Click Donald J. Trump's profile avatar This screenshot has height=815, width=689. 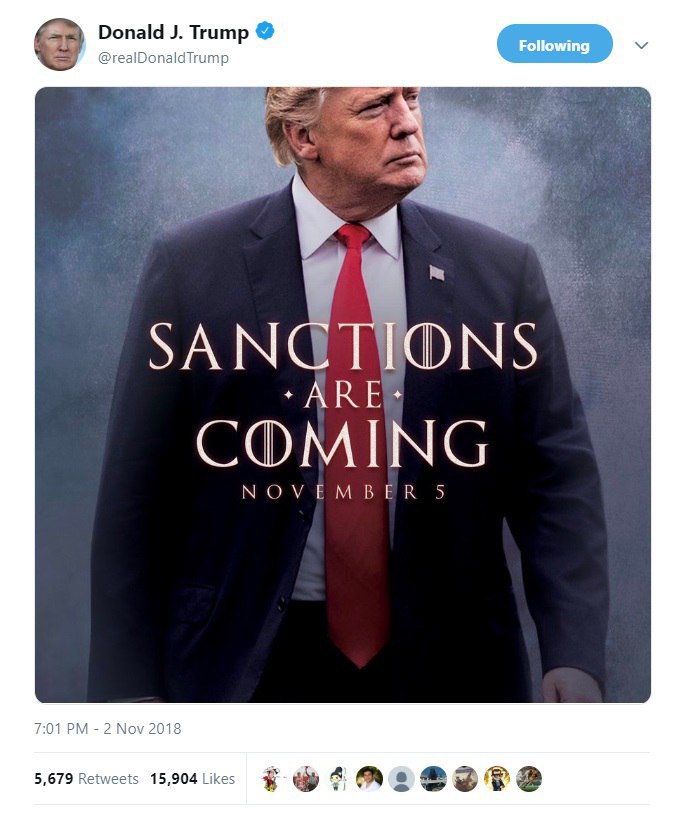[x=59, y=45]
